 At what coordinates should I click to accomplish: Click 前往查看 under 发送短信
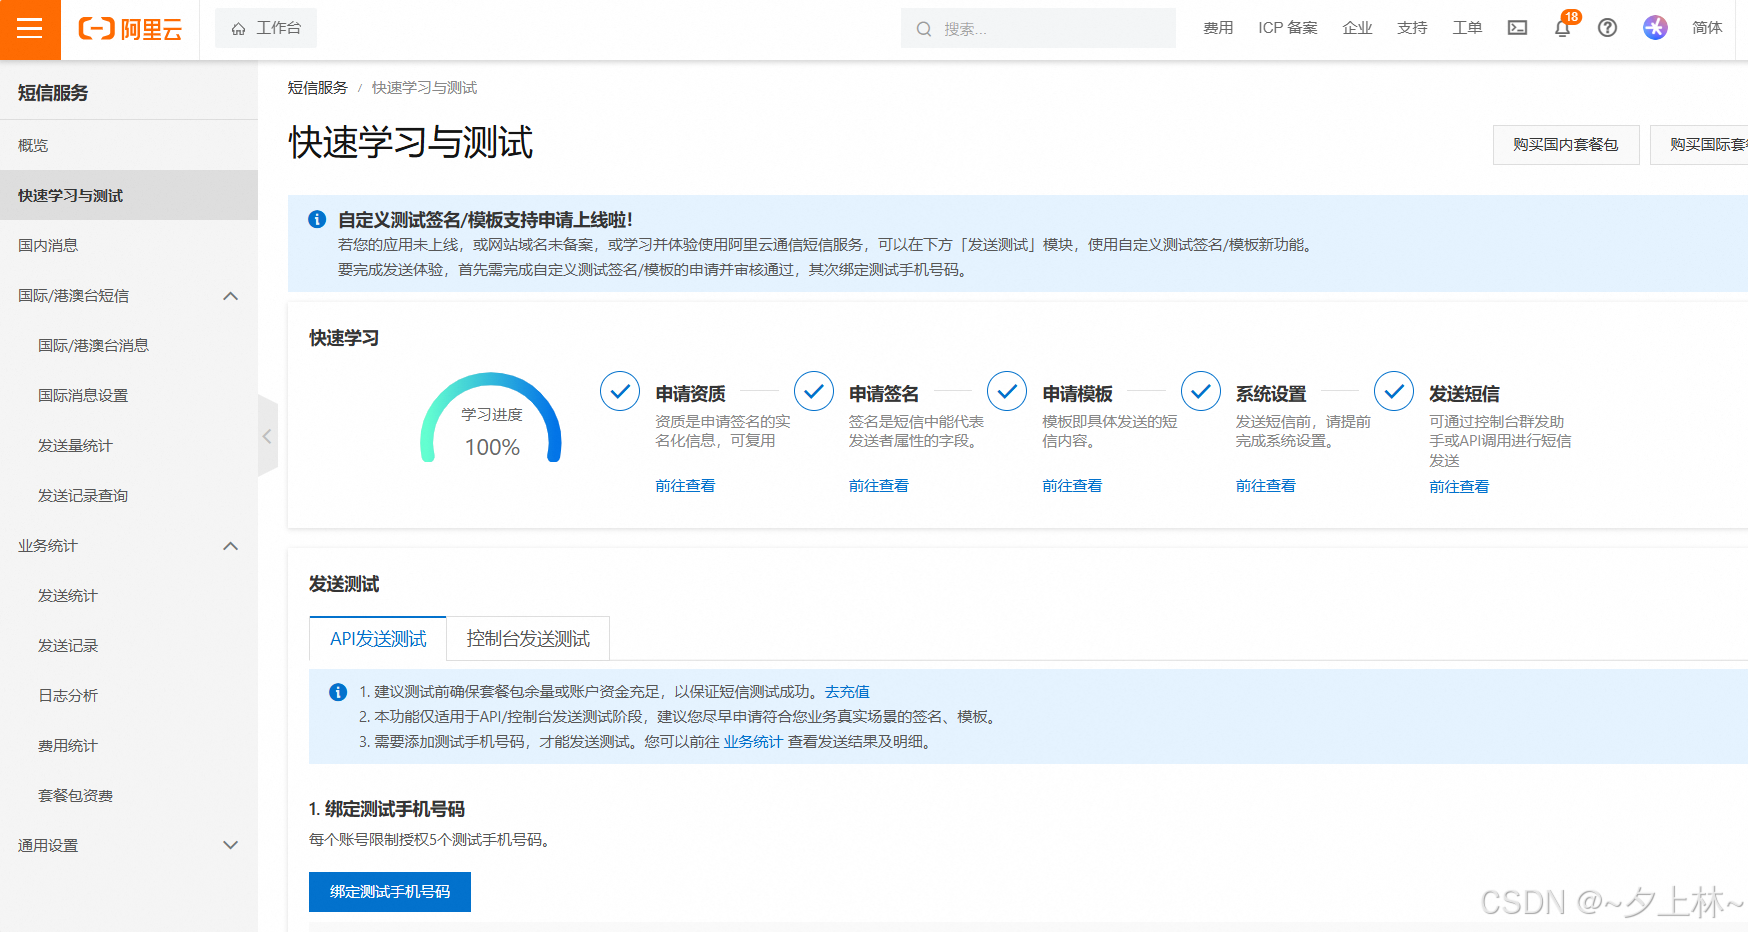(1459, 486)
